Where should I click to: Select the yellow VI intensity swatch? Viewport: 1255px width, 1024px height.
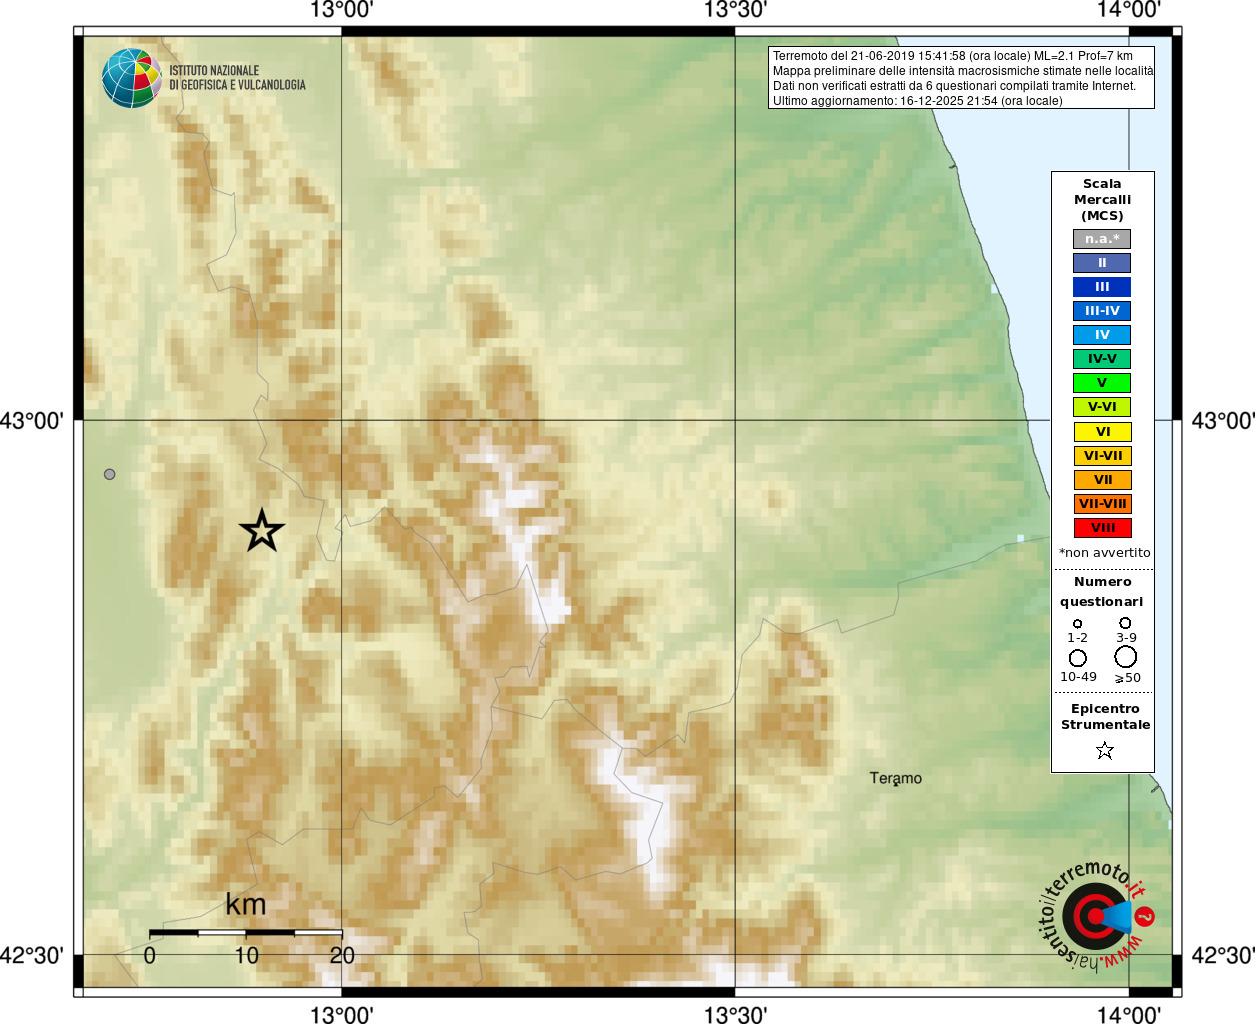(x=1102, y=432)
